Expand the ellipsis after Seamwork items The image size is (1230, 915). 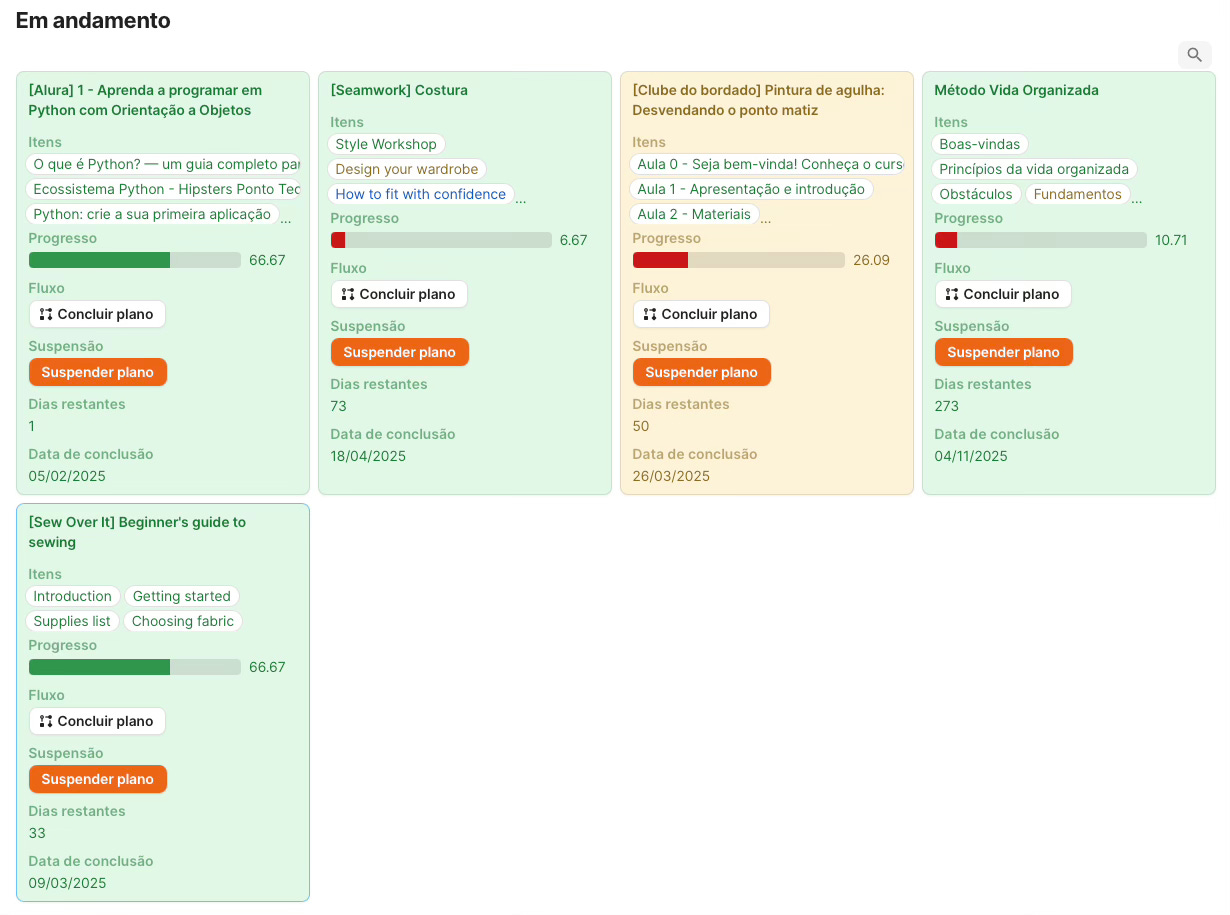(x=521, y=199)
